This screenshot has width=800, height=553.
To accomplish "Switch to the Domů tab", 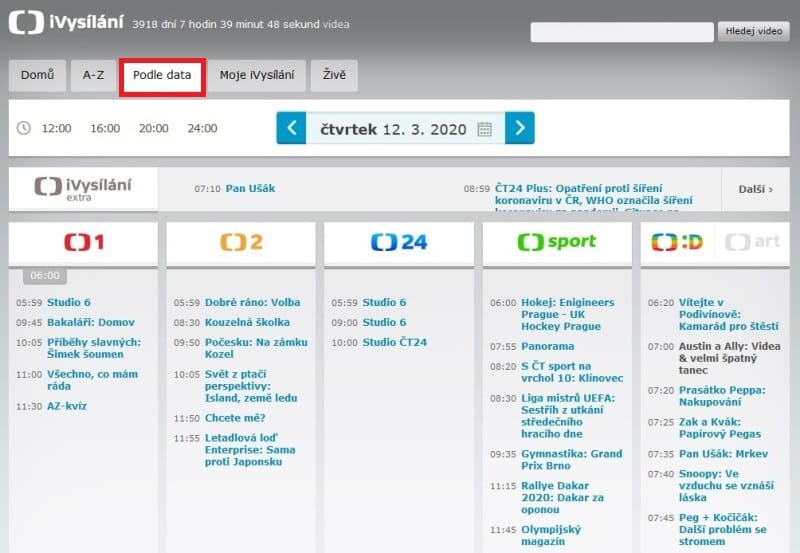I will pos(37,76).
